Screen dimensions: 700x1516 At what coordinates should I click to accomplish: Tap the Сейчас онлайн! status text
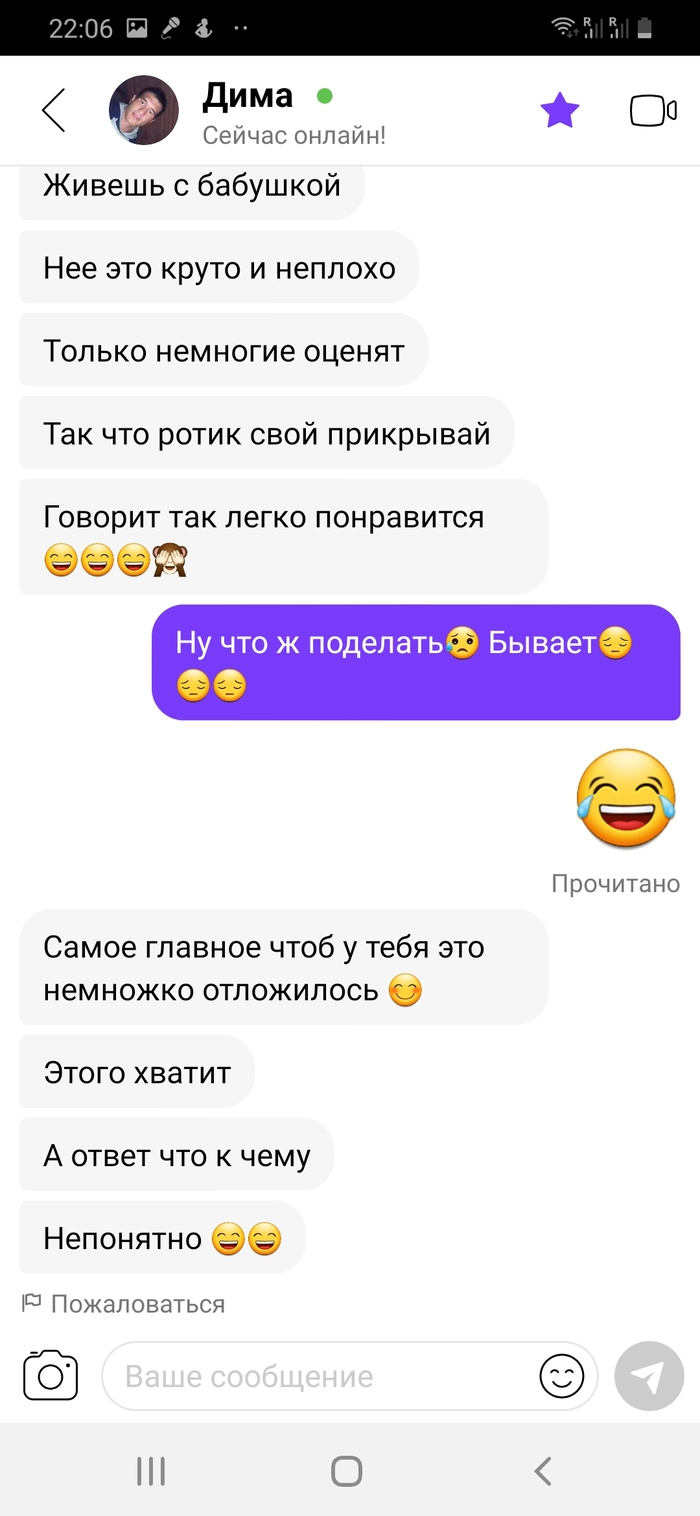294,135
